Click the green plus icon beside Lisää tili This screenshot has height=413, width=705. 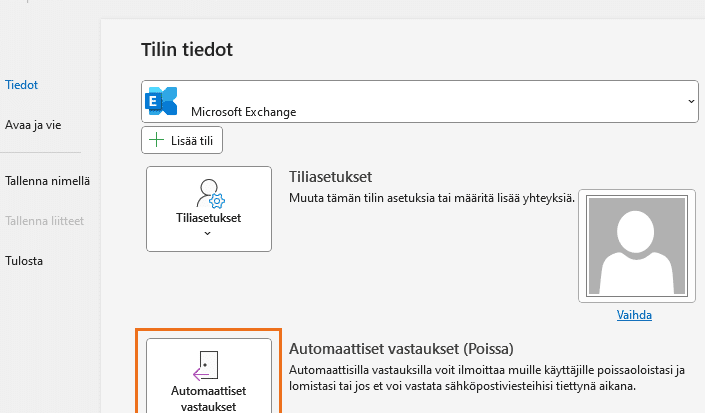tap(156, 140)
